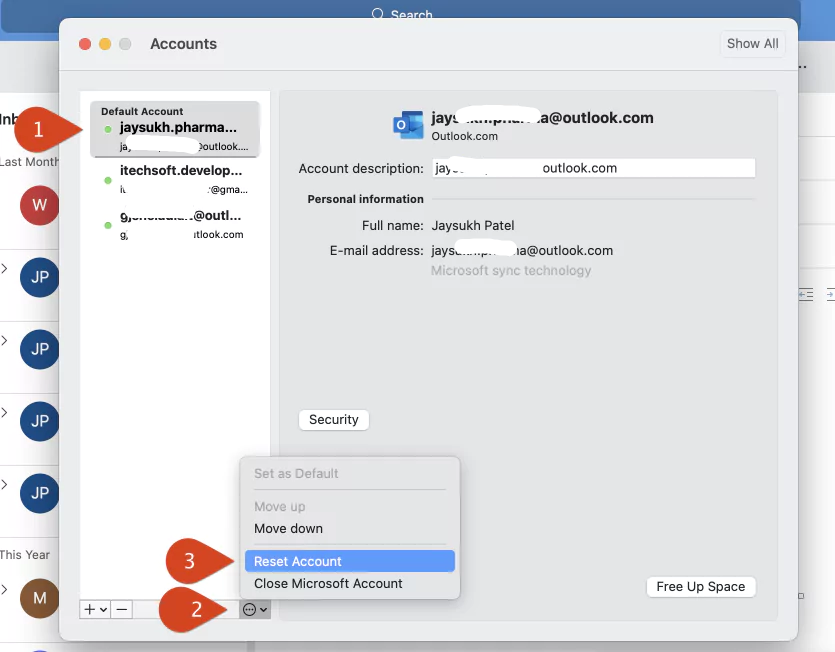
Task: Close the Accounts window with red button
Action: tap(85, 44)
